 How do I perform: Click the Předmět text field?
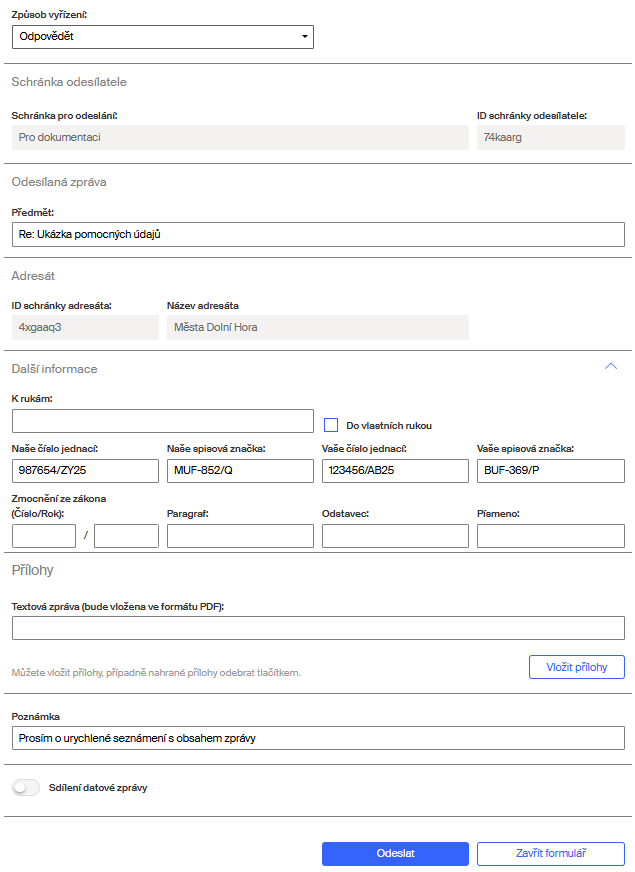point(318,234)
